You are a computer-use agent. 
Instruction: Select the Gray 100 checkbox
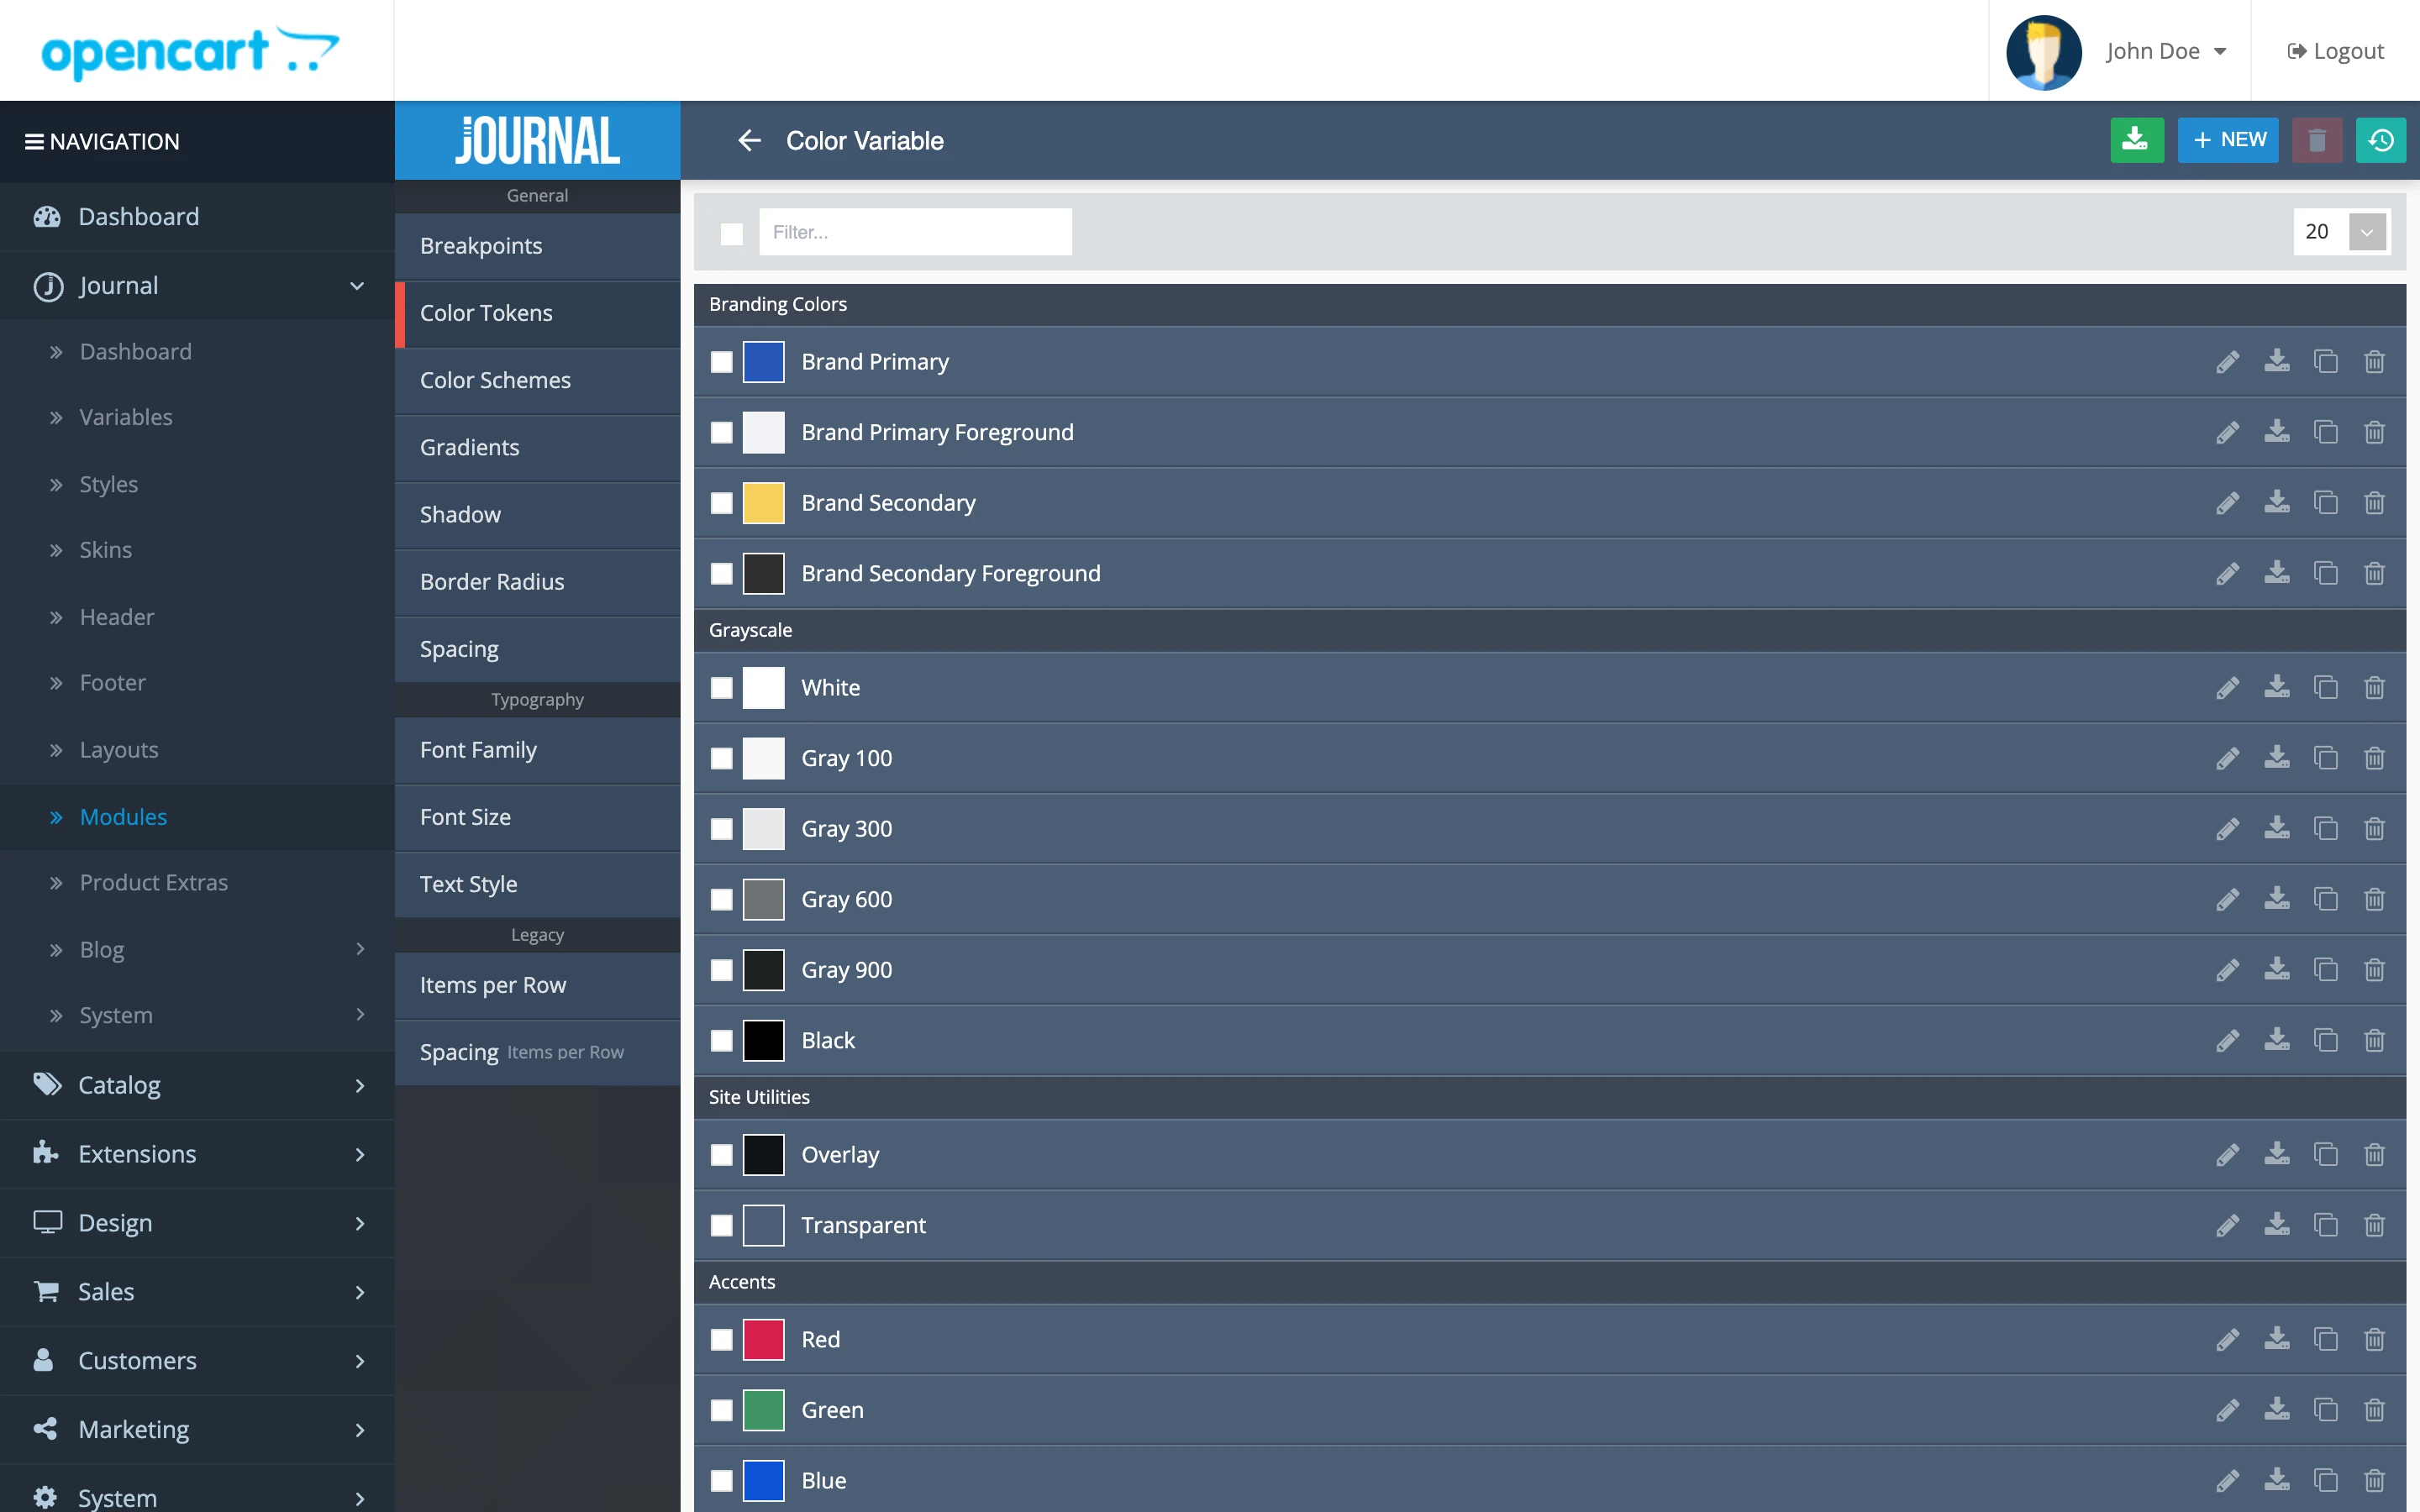722,758
